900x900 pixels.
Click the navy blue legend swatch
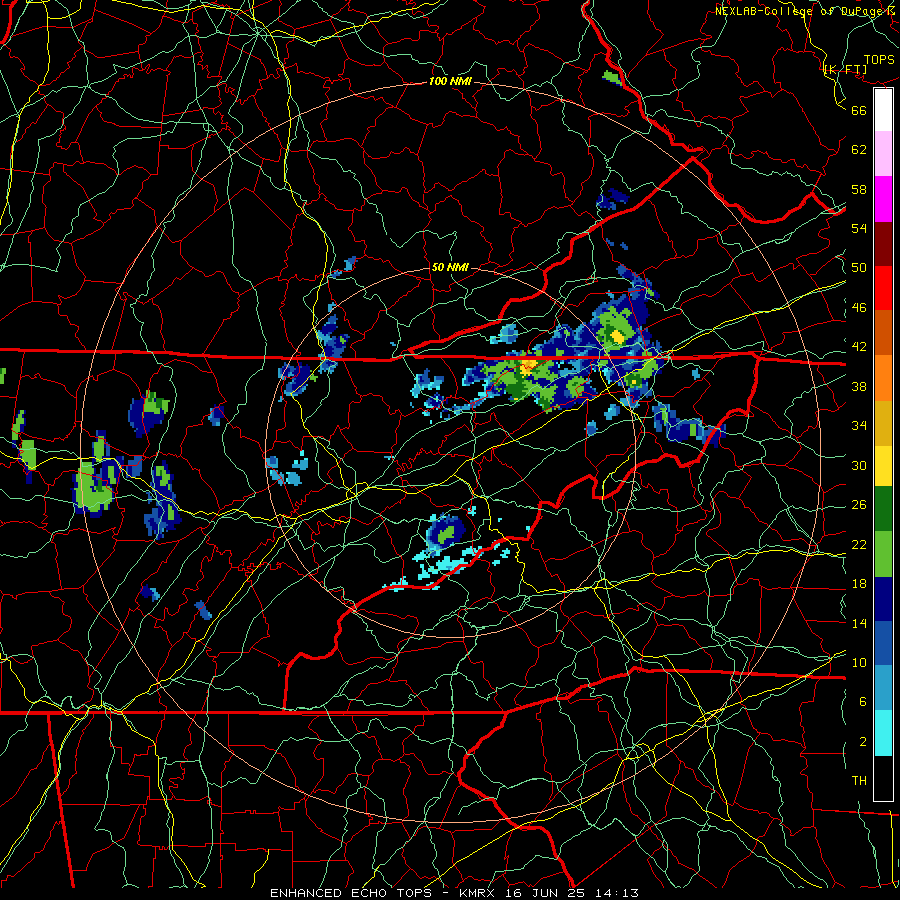(883, 599)
